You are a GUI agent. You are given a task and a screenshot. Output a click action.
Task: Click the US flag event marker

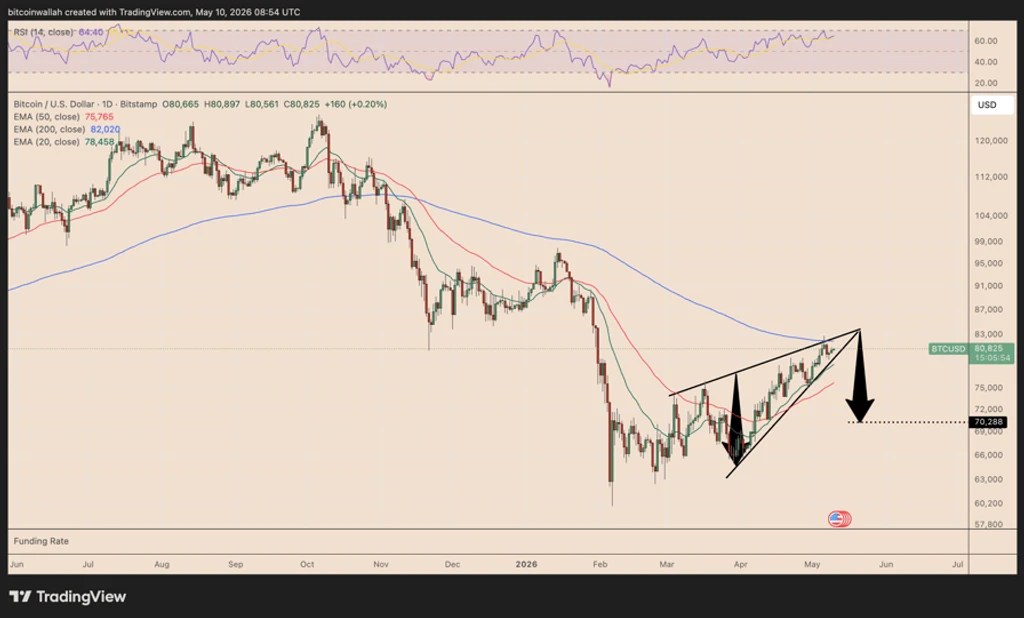pos(839,519)
